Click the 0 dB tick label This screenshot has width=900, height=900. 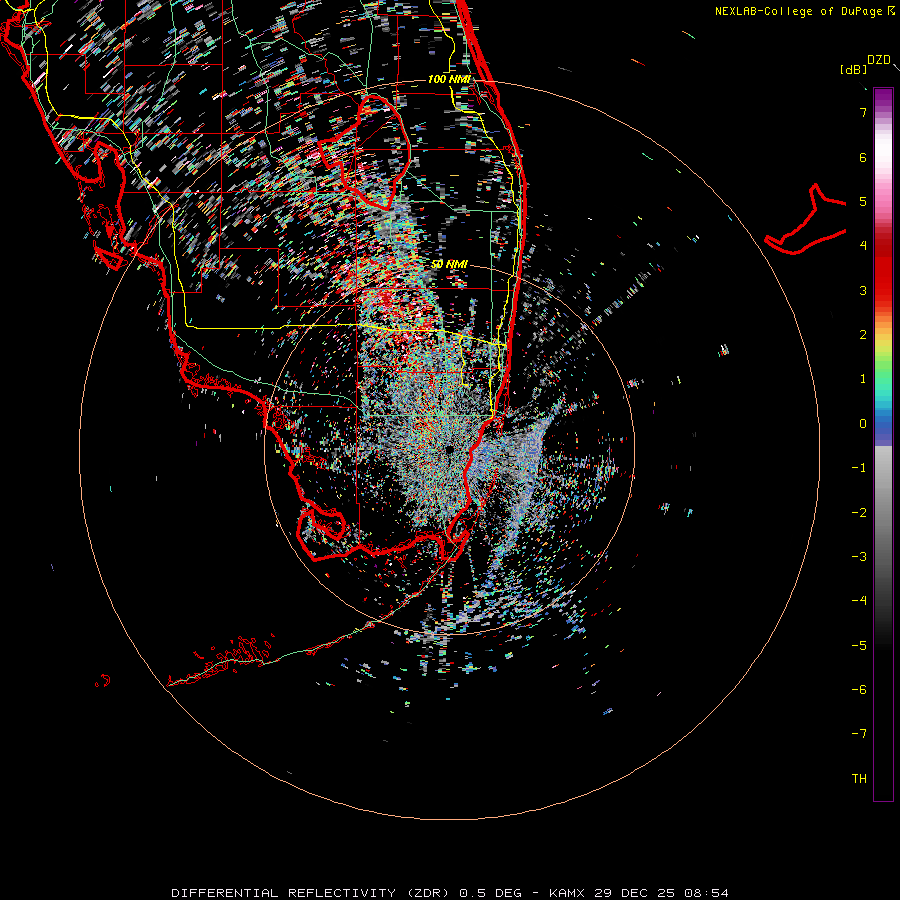click(x=863, y=424)
